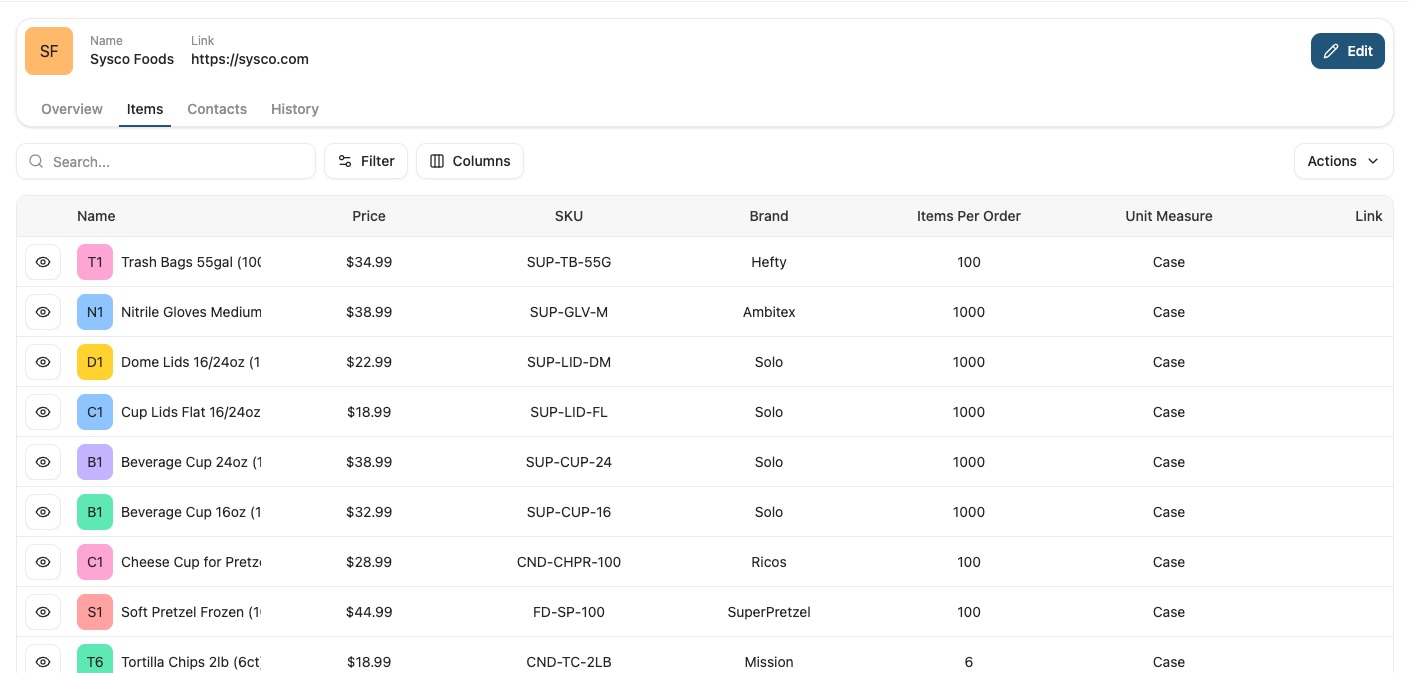The image size is (1409, 673).
Task: Click the Ambitex brand cell
Action: (769, 312)
